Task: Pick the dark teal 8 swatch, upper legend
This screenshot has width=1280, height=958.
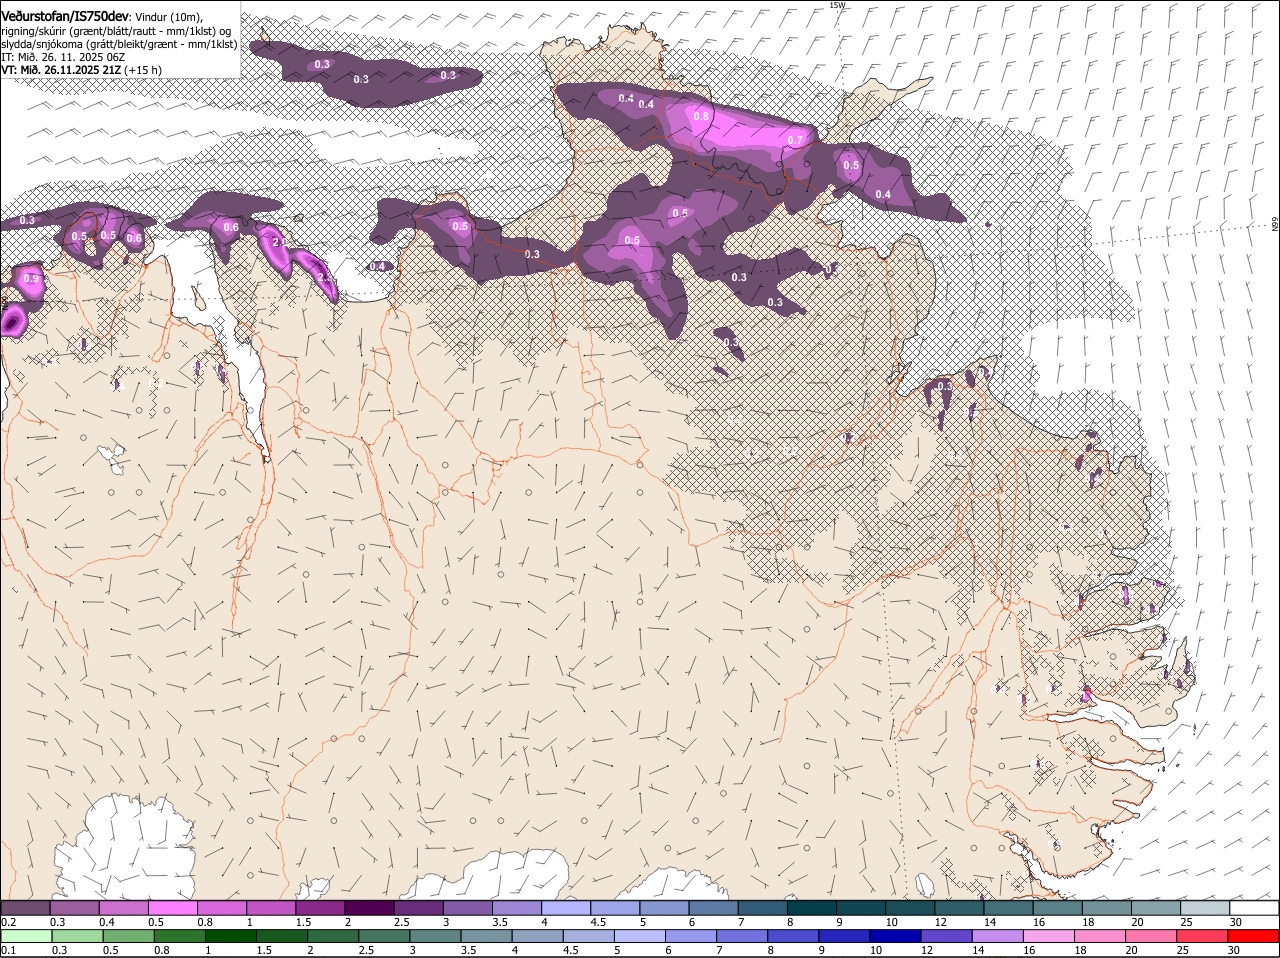Action: coord(811,907)
